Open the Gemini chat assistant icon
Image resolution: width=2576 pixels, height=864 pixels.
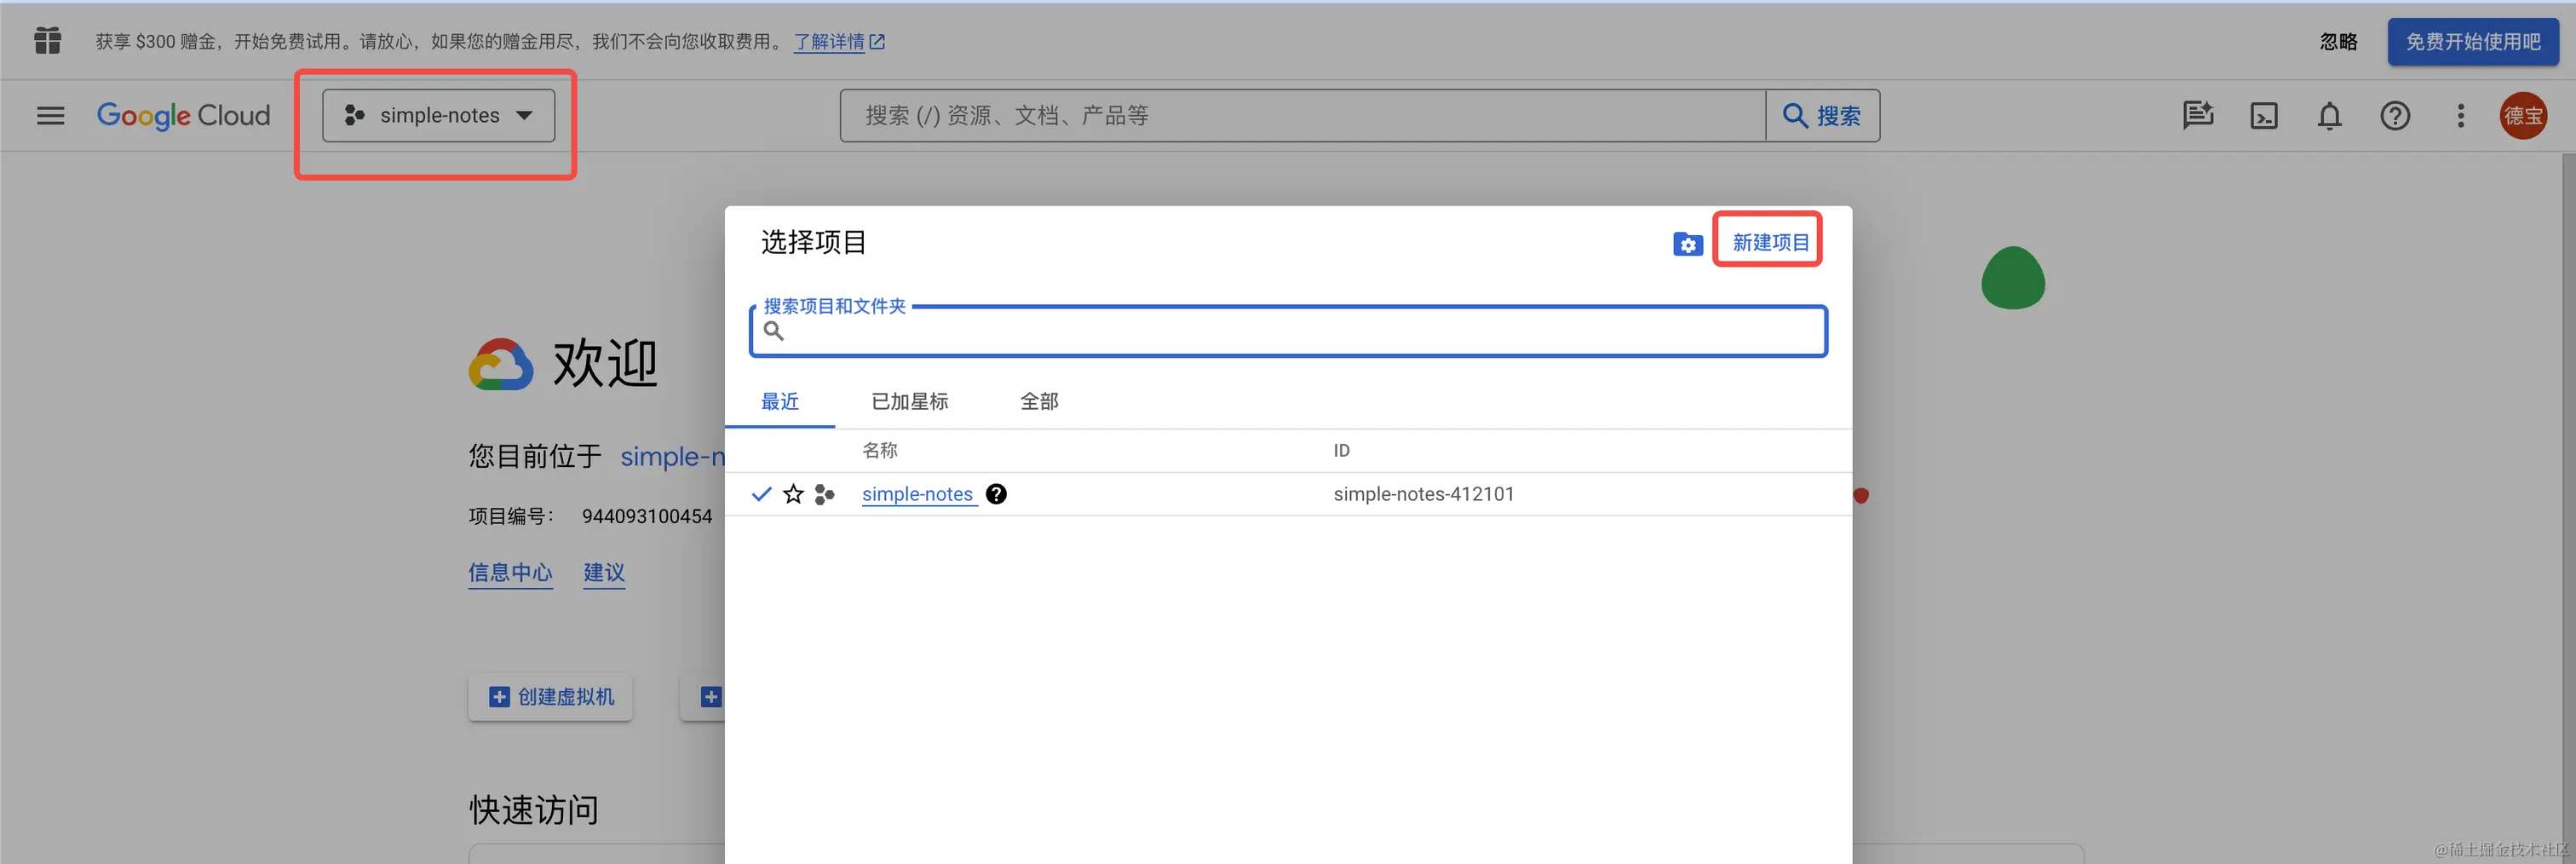coord(2198,116)
